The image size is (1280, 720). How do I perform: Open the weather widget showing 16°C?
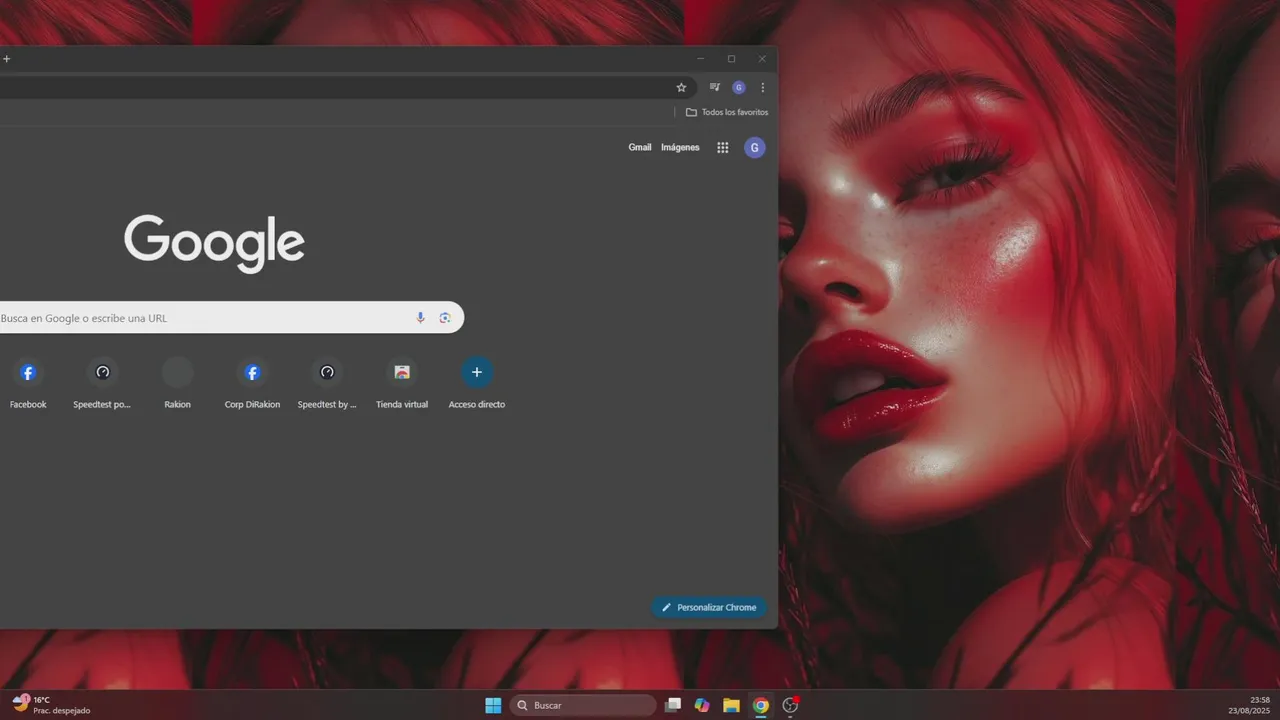(x=51, y=705)
